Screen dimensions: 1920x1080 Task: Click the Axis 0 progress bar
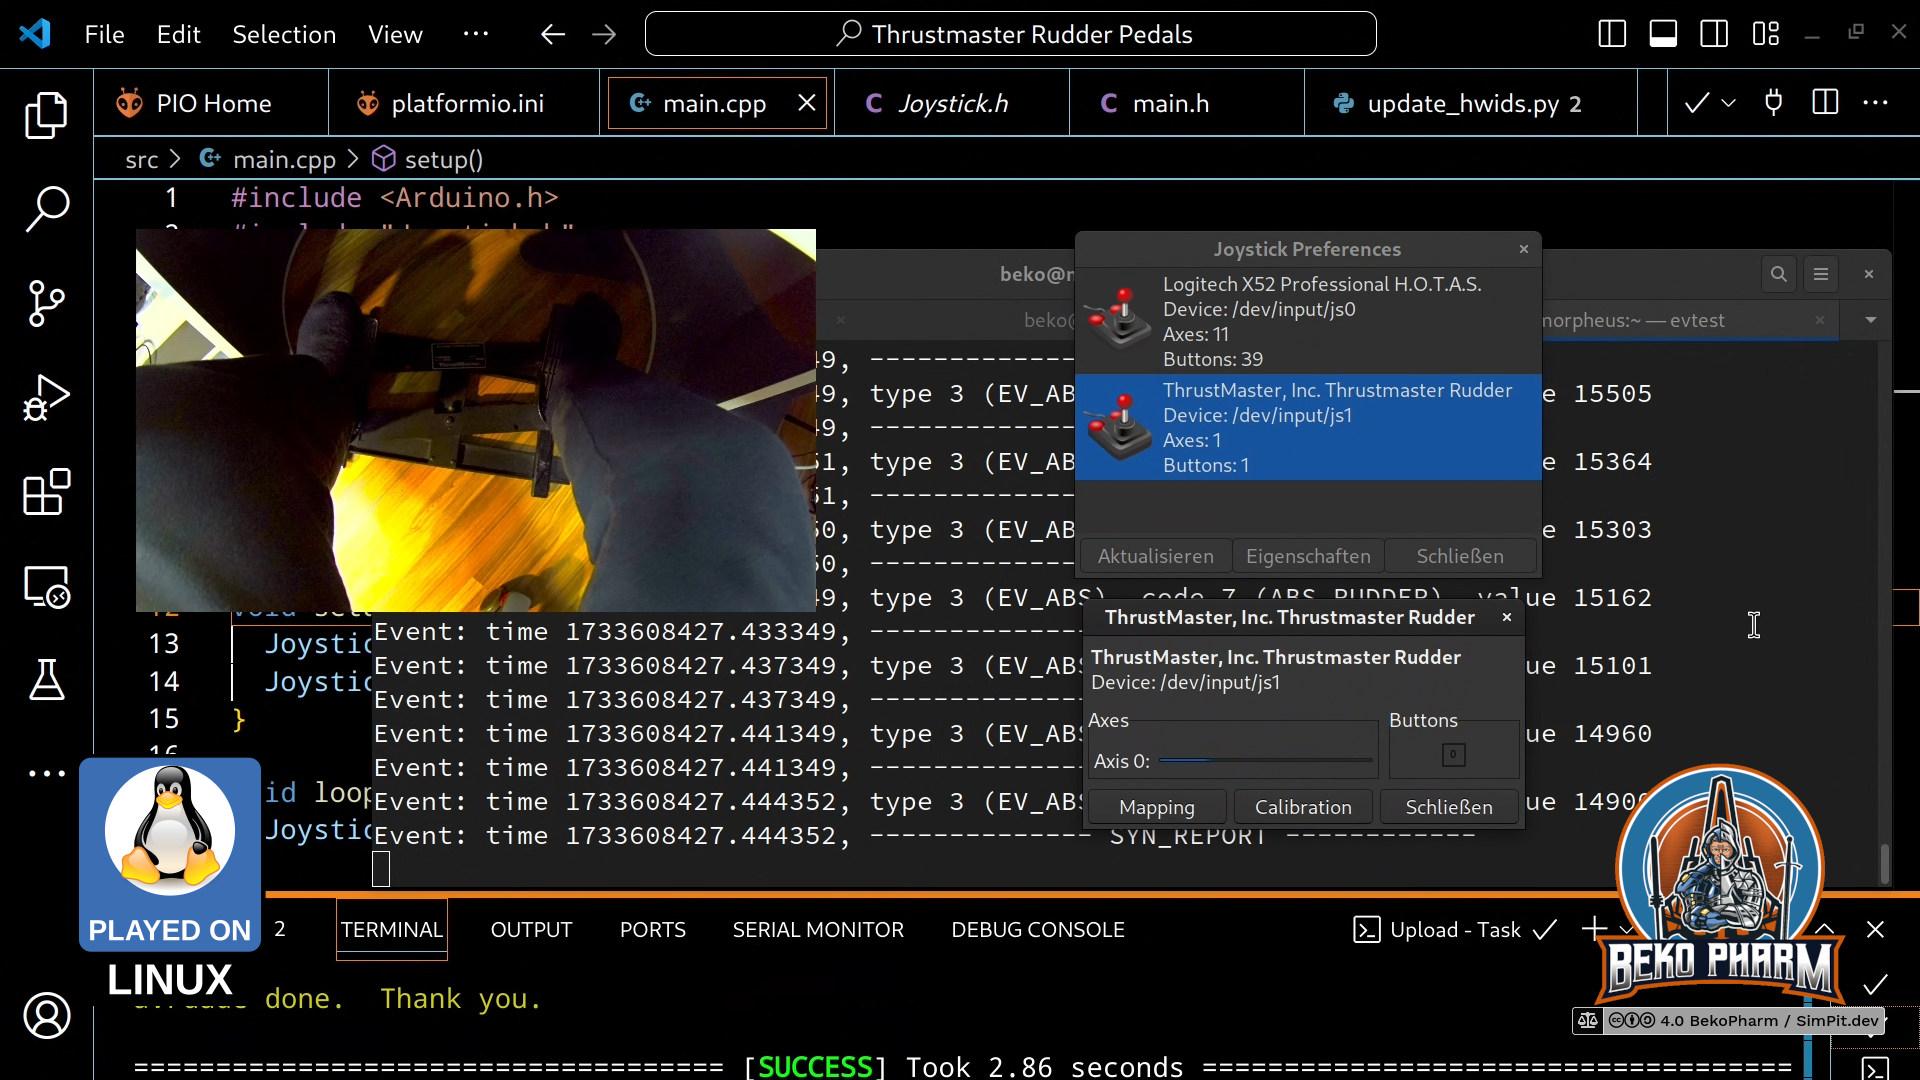pyautogui.click(x=1266, y=761)
